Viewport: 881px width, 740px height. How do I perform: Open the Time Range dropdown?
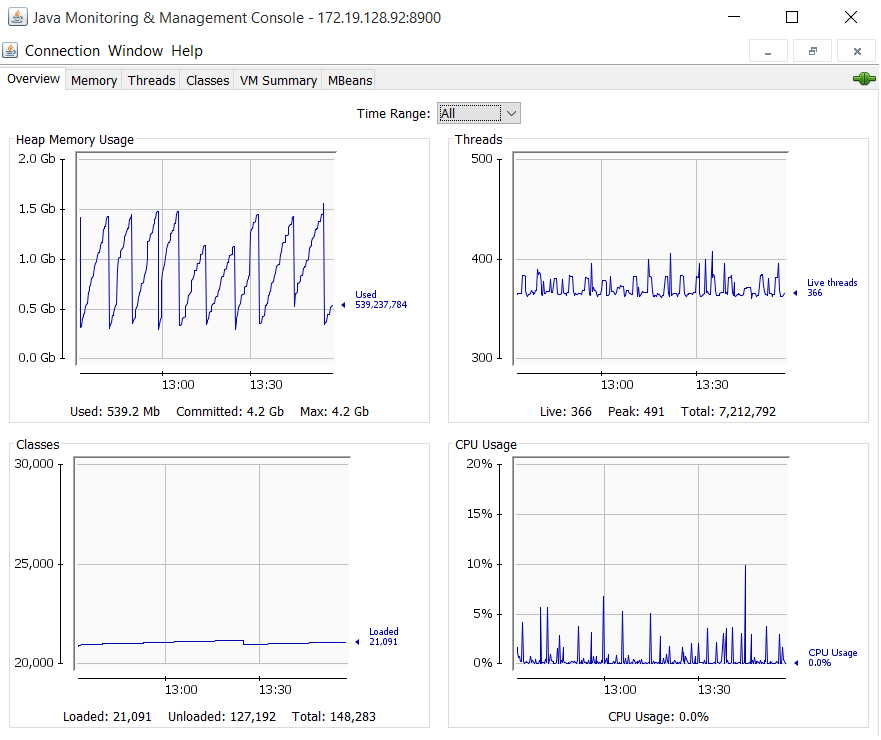(479, 113)
